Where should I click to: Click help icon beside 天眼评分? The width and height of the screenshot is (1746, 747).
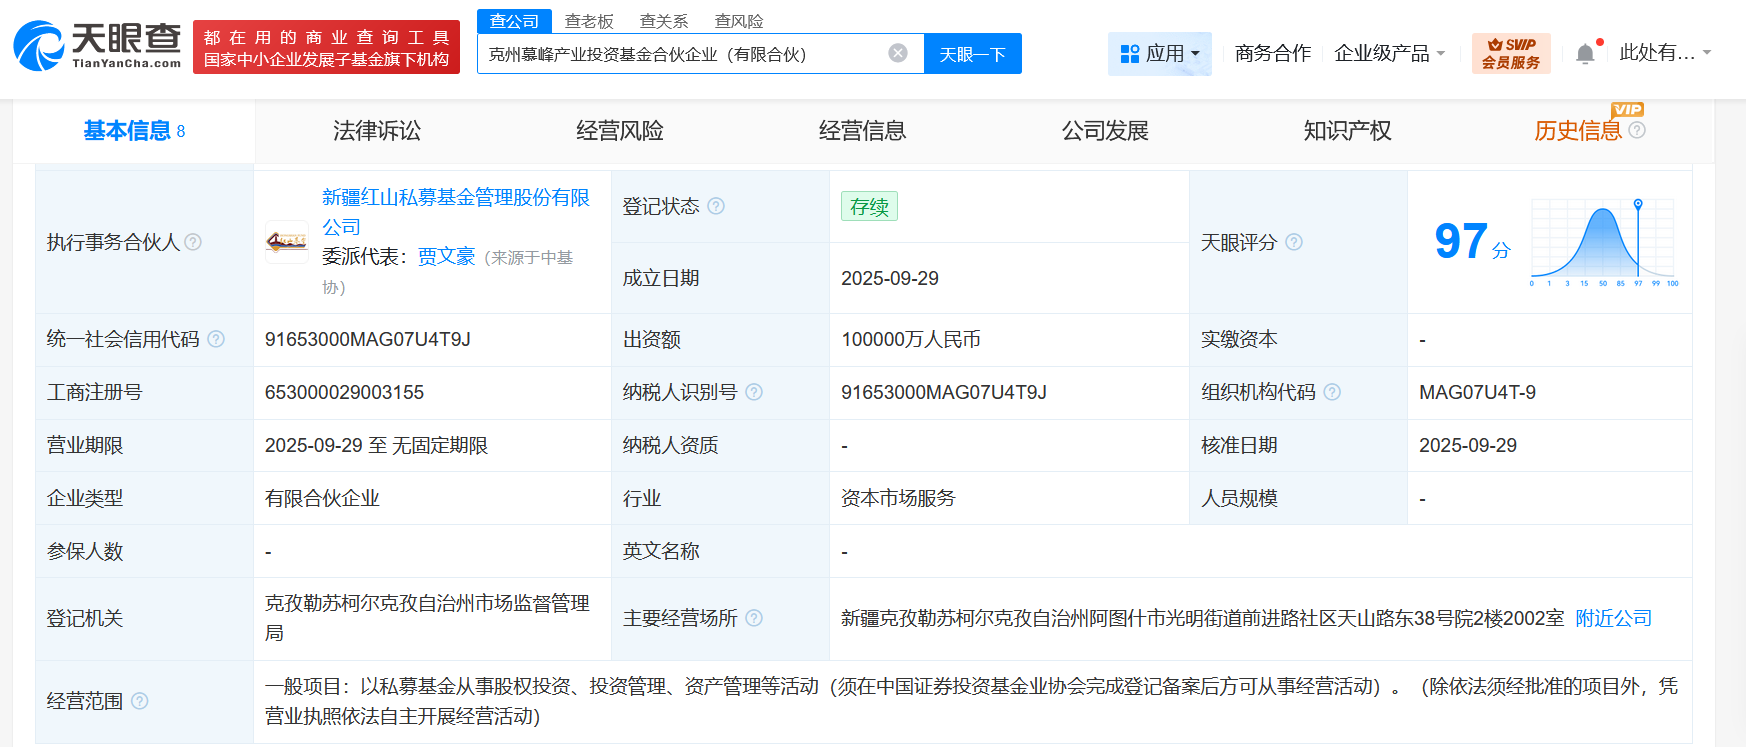(1294, 242)
